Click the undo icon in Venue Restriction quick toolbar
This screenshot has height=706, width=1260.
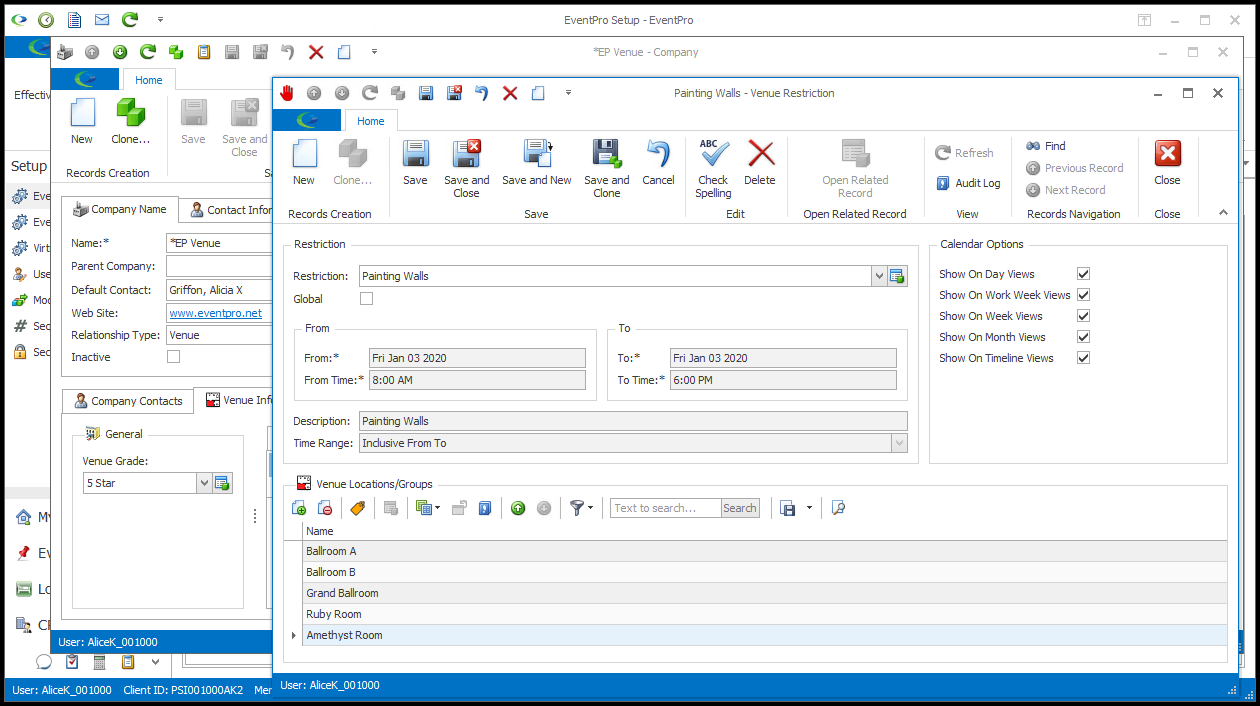pyautogui.click(x=481, y=93)
